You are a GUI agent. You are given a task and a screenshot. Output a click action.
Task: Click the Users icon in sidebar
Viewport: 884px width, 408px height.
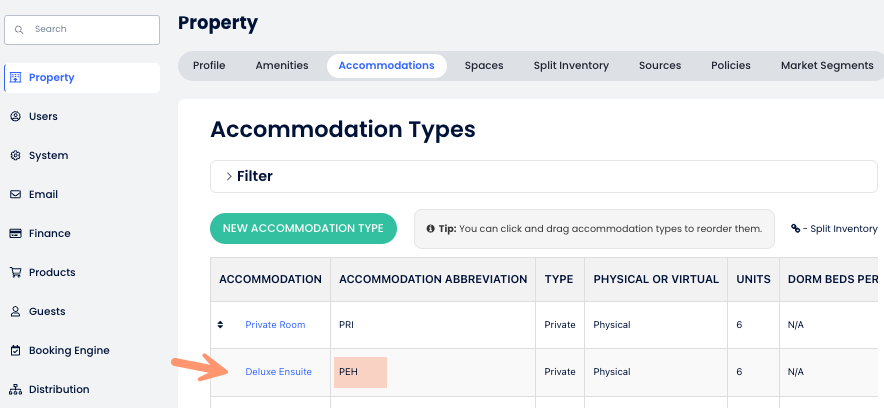click(16, 117)
